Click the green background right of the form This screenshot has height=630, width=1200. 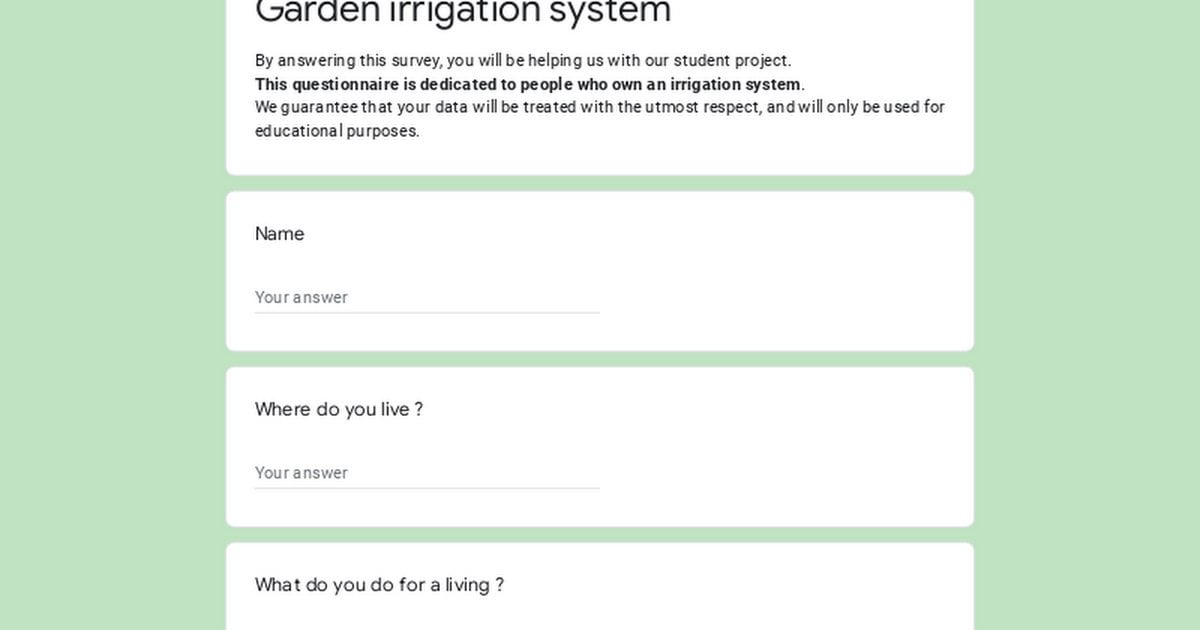(x=1087, y=315)
